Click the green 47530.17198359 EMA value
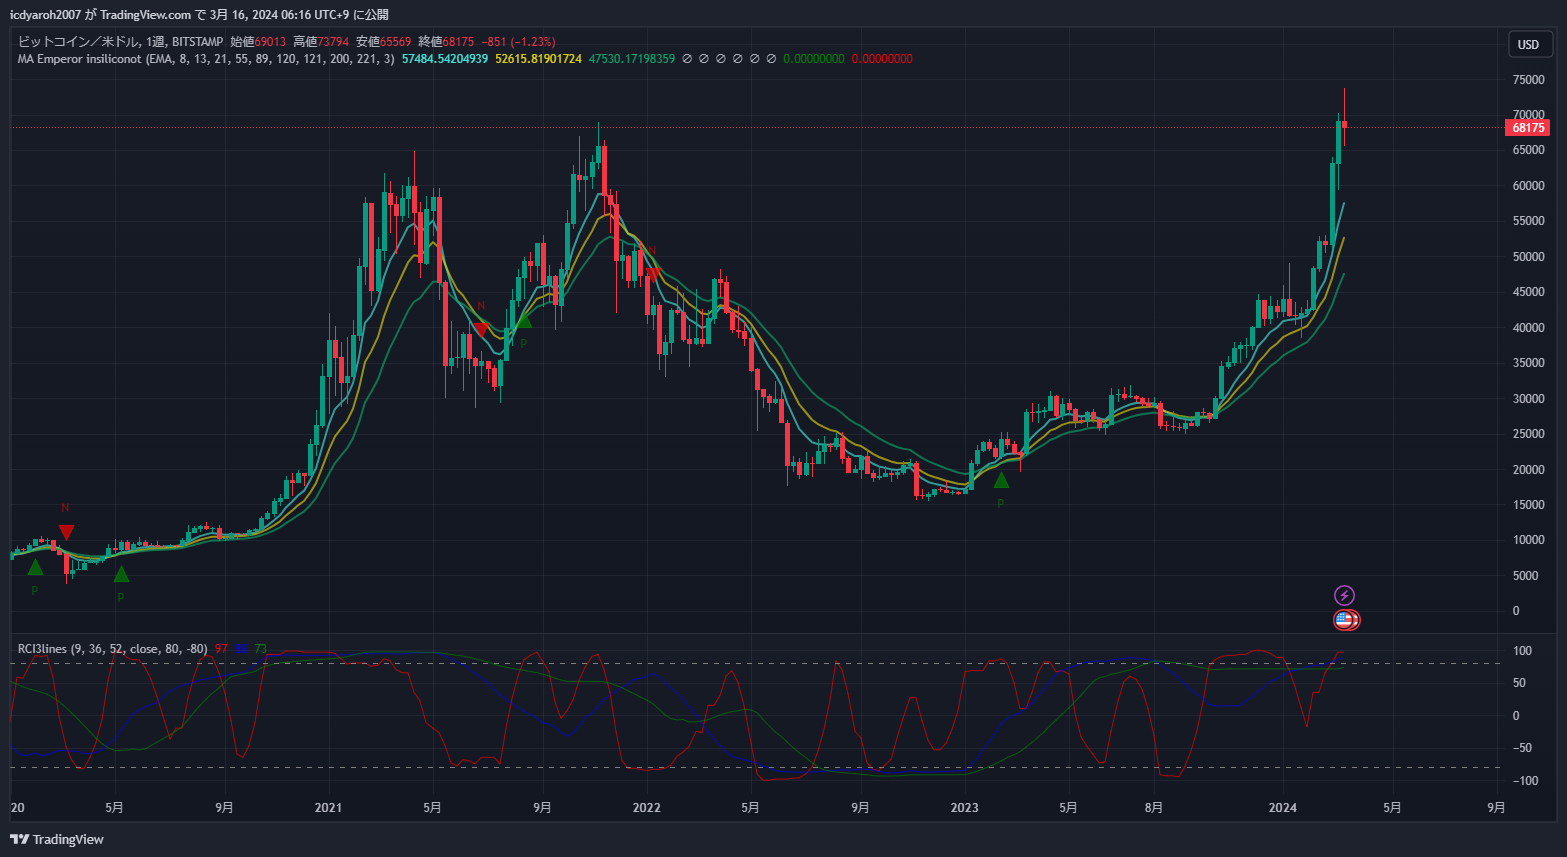 [x=632, y=59]
